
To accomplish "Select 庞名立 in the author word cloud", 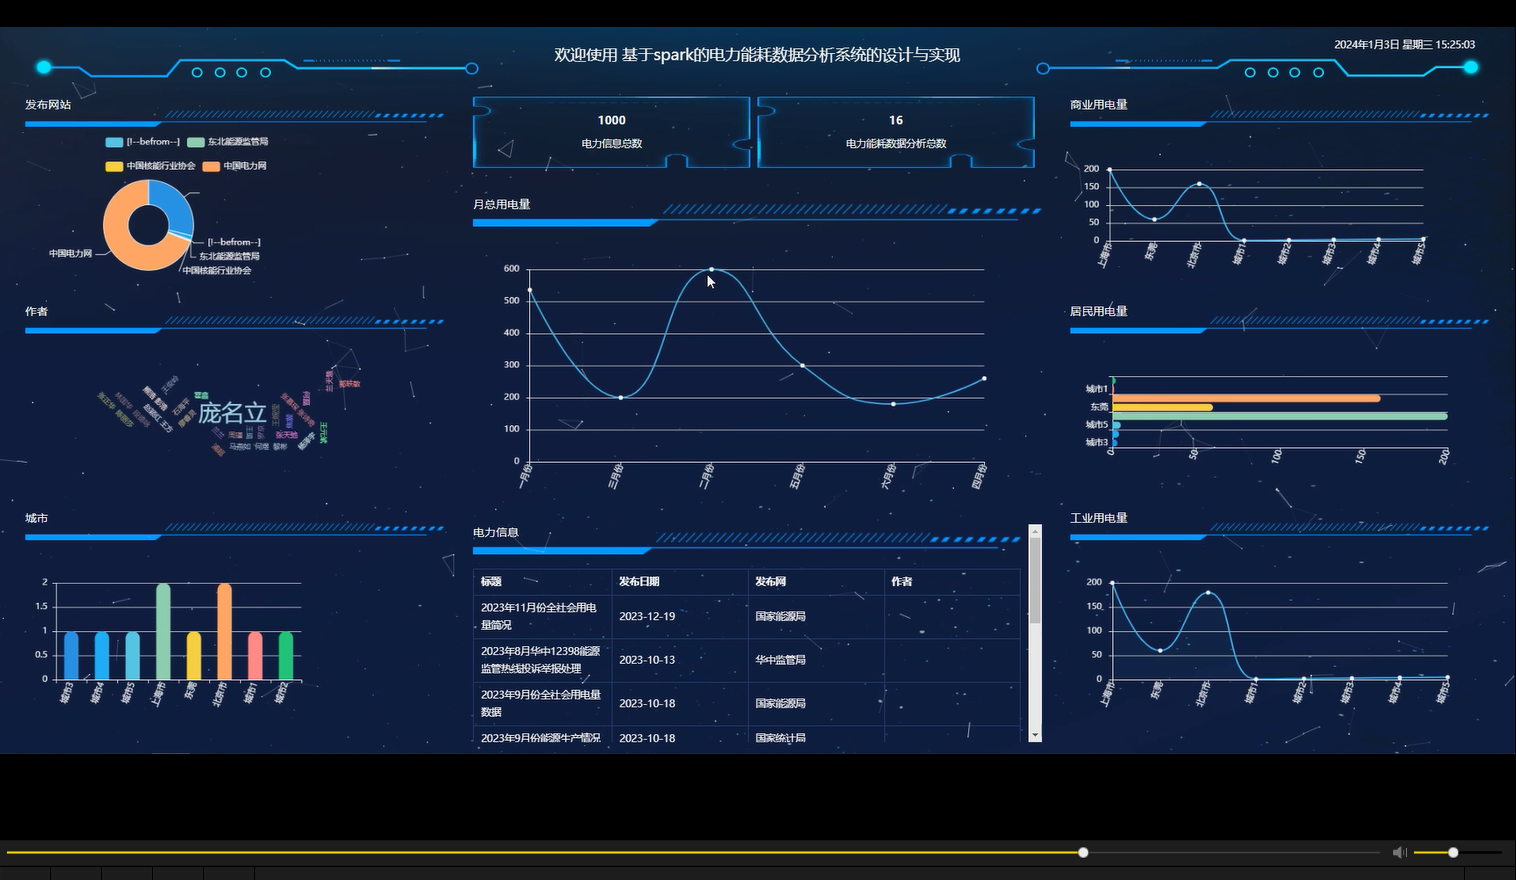I will (x=232, y=412).
